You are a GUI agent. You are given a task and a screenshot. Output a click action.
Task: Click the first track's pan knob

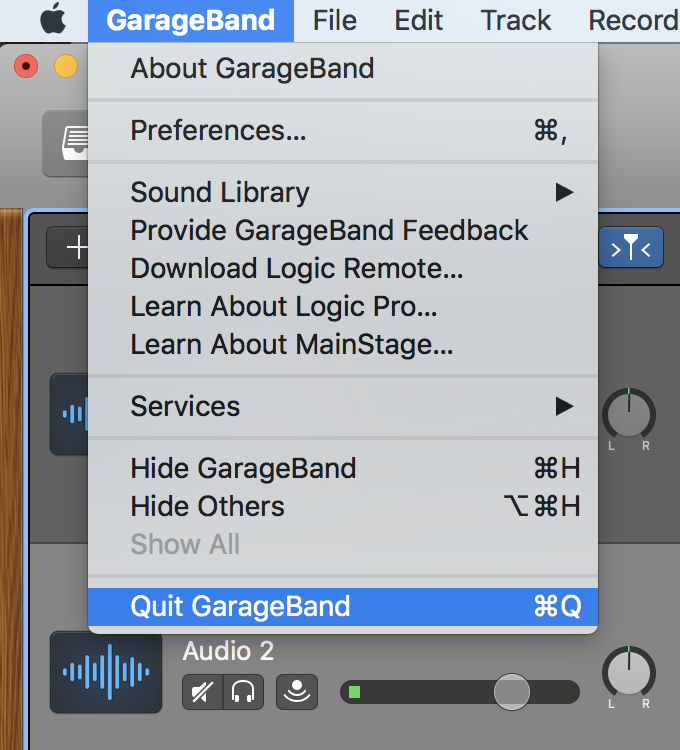629,414
